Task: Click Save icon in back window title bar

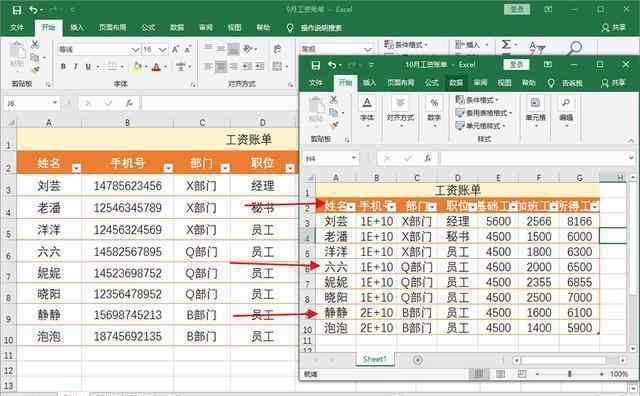Action: (17, 10)
